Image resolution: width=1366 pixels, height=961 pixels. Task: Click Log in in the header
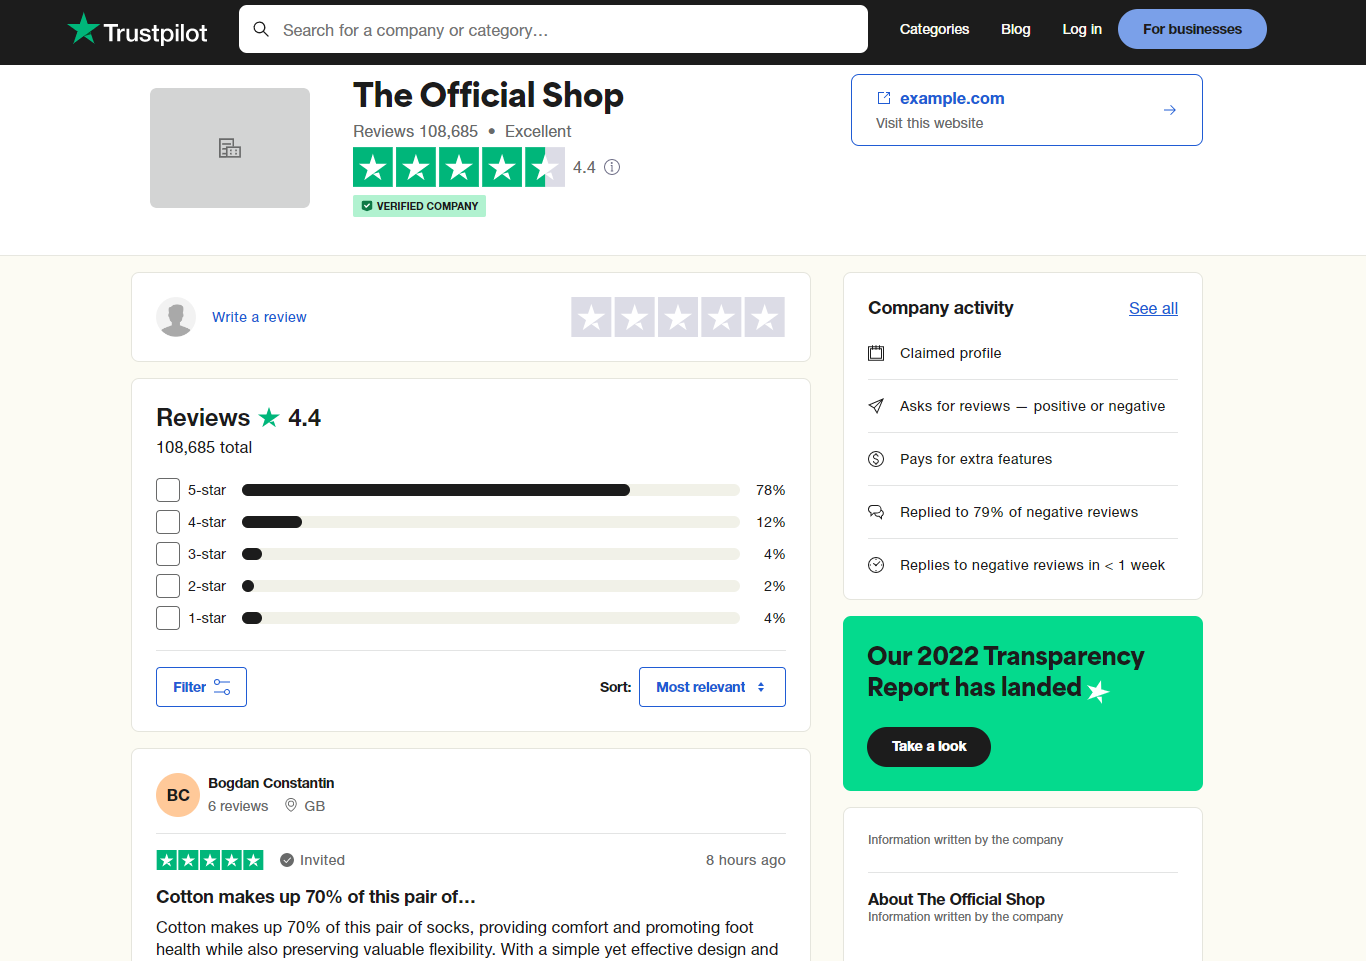[1082, 29]
